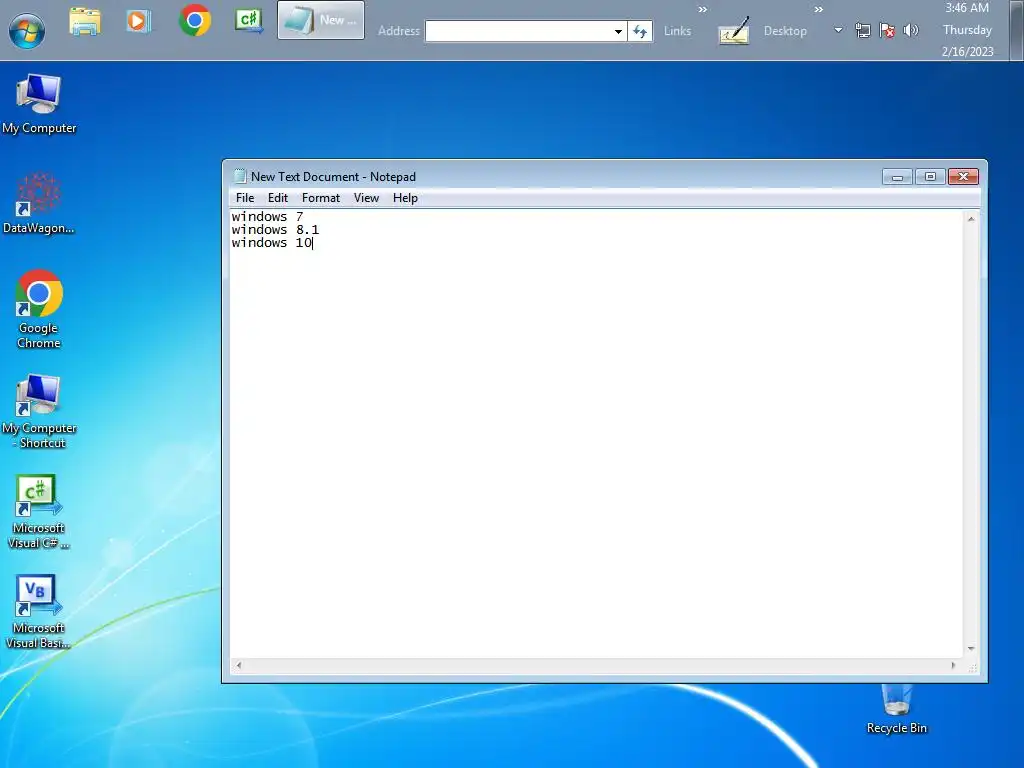
Task: Click the Links toolbar label
Action: pos(677,31)
